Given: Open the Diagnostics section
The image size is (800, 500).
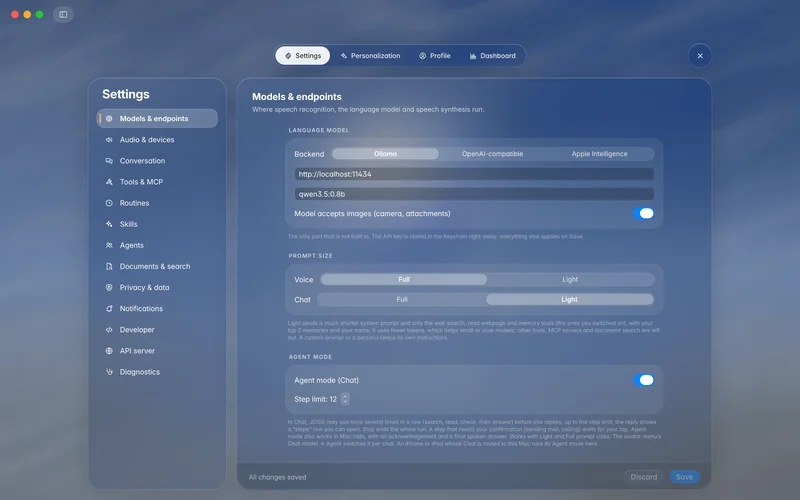Looking at the screenshot, I should pyautogui.click(x=157, y=372).
